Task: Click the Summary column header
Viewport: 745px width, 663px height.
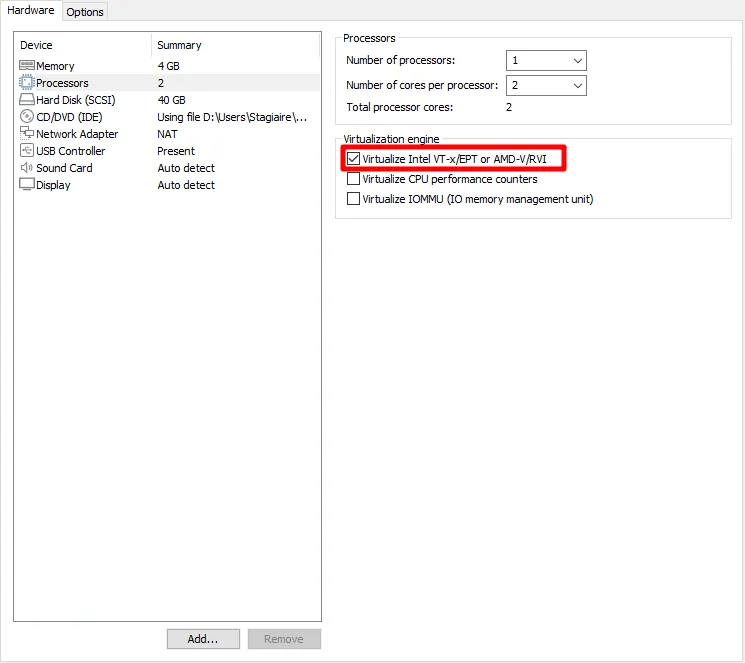Action: click(179, 45)
